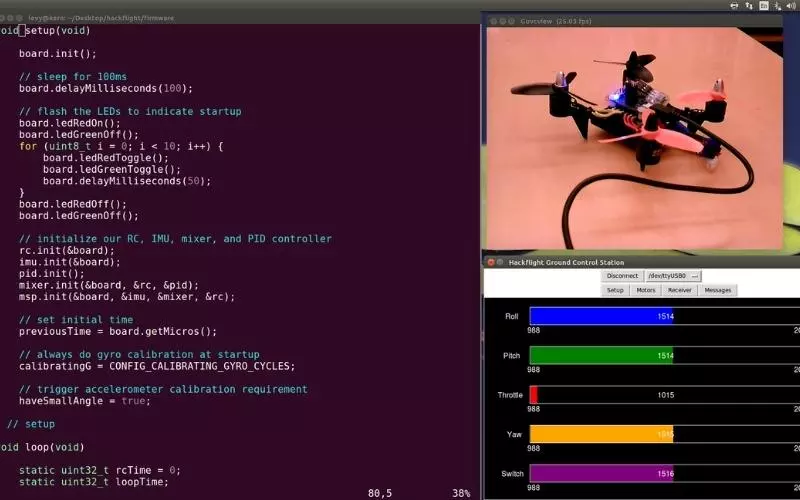This screenshot has height=500, width=800.
Task: Click the Pitch label in the receiver panel
Action: (x=511, y=356)
